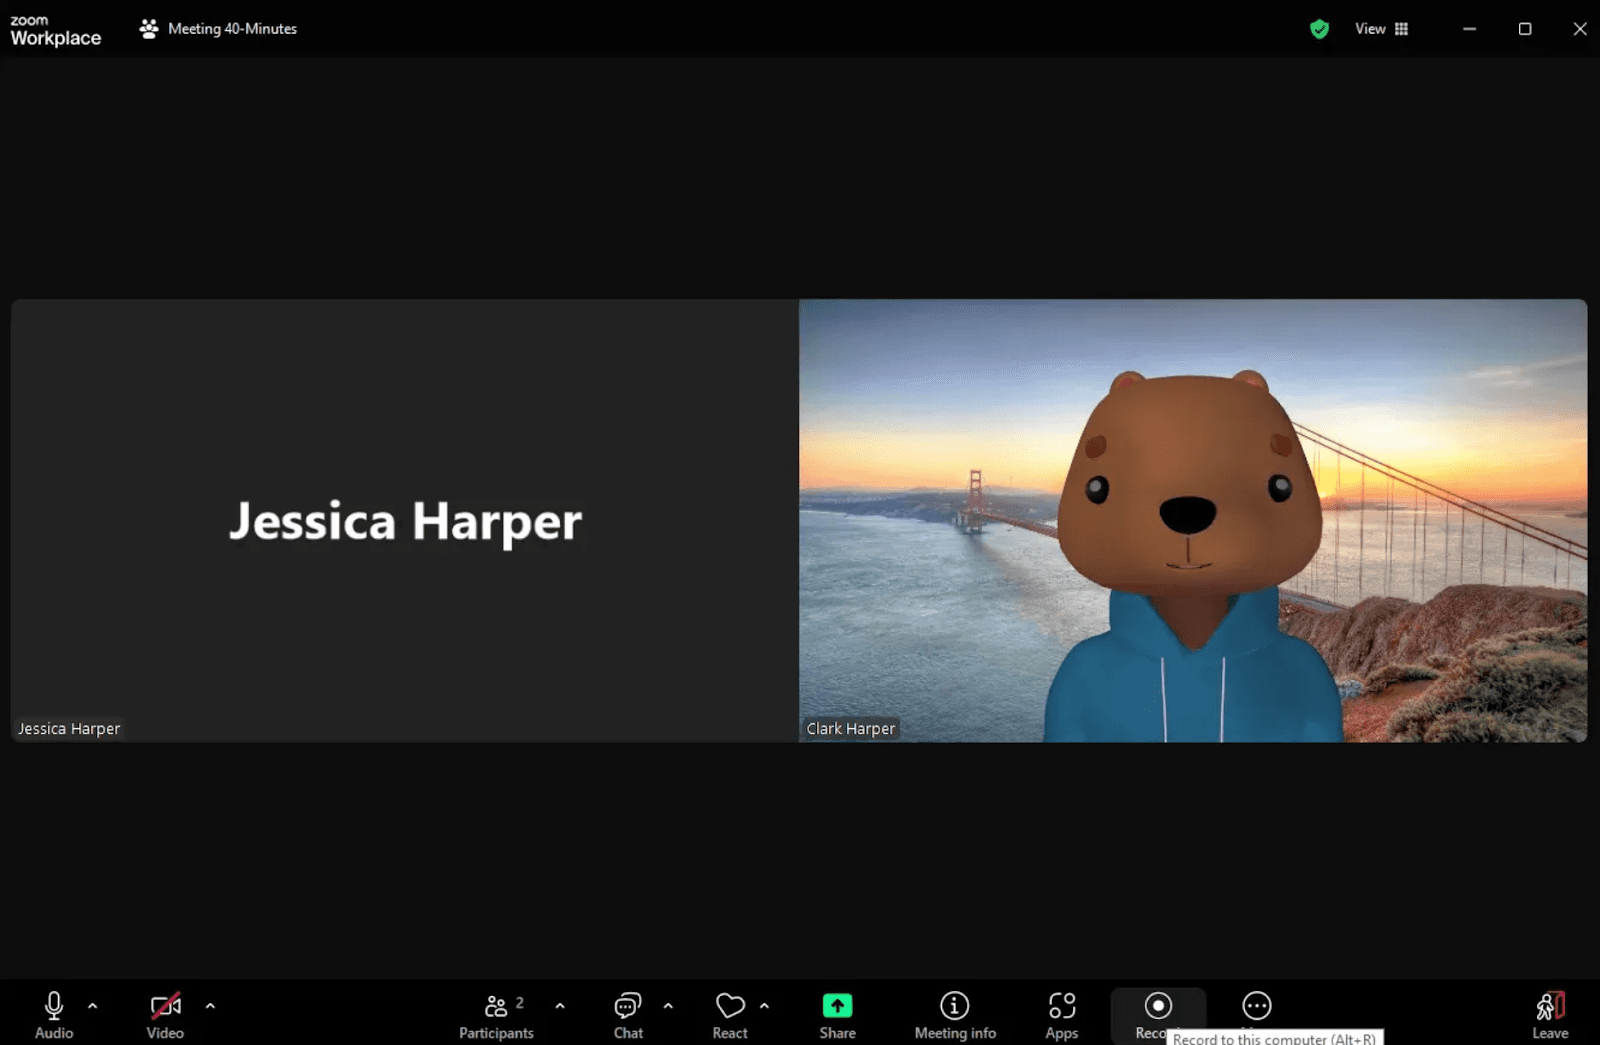Open the More options ellipsis
Screen dimensions: 1600x1045
tap(1257, 1005)
